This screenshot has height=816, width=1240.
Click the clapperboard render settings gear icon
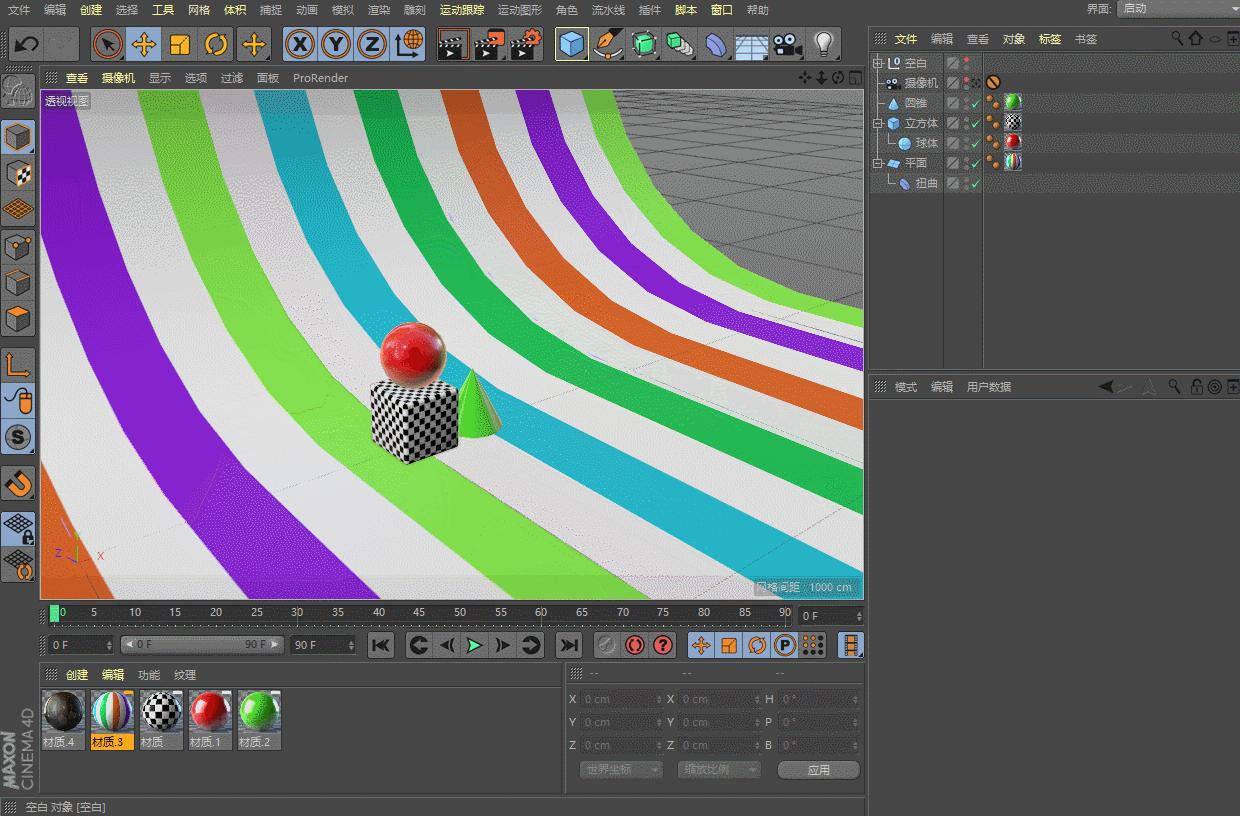[x=526, y=44]
